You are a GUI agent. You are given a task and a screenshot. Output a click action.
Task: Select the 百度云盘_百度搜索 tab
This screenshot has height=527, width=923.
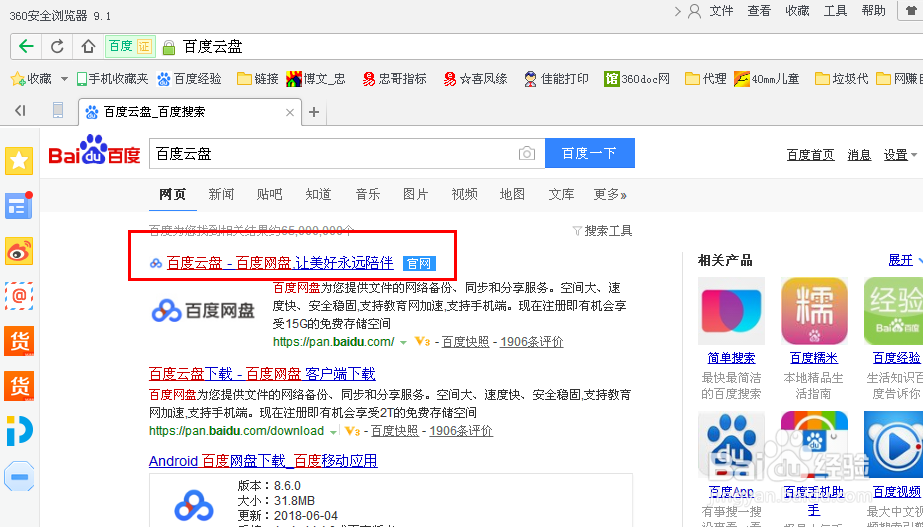[189, 112]
